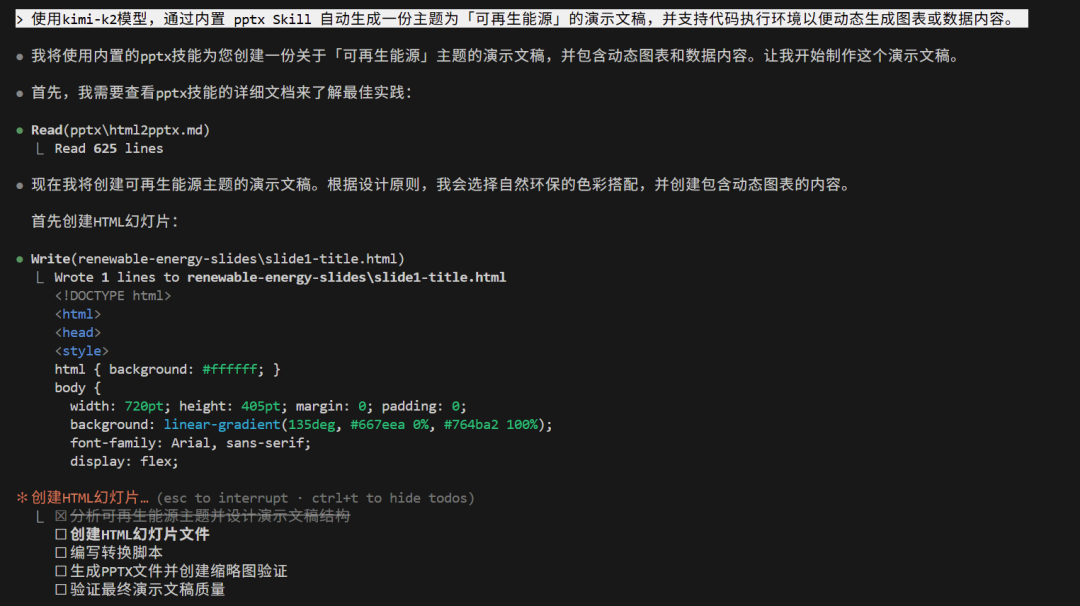Expand the Read 625 lines output connector
The width and height of the screenshot is (1080, 606).
tap(39, 148)
